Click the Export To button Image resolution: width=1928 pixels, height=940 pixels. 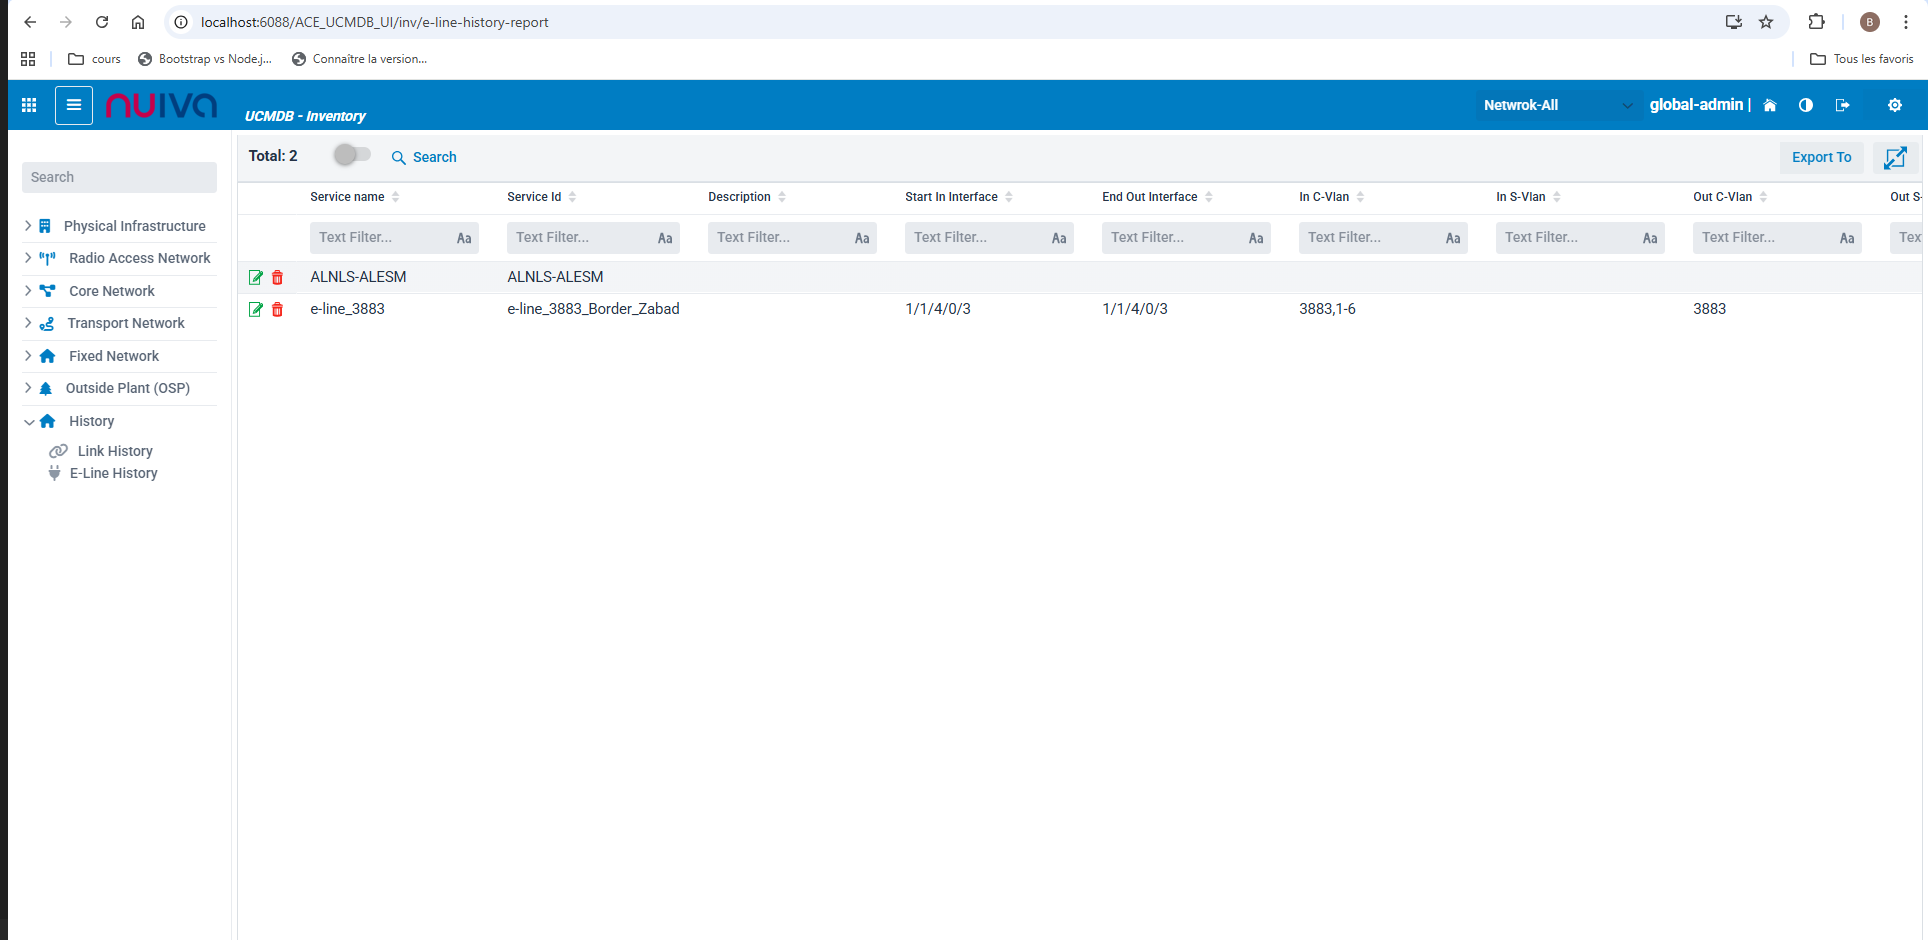[x=1821, y=157]
